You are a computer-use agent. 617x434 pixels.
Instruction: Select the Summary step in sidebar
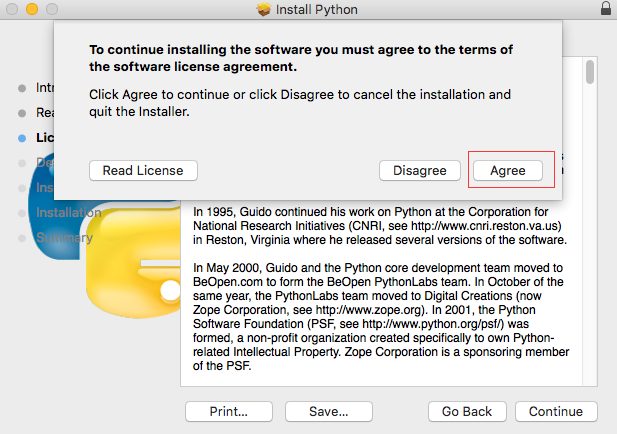click(64, 238)
